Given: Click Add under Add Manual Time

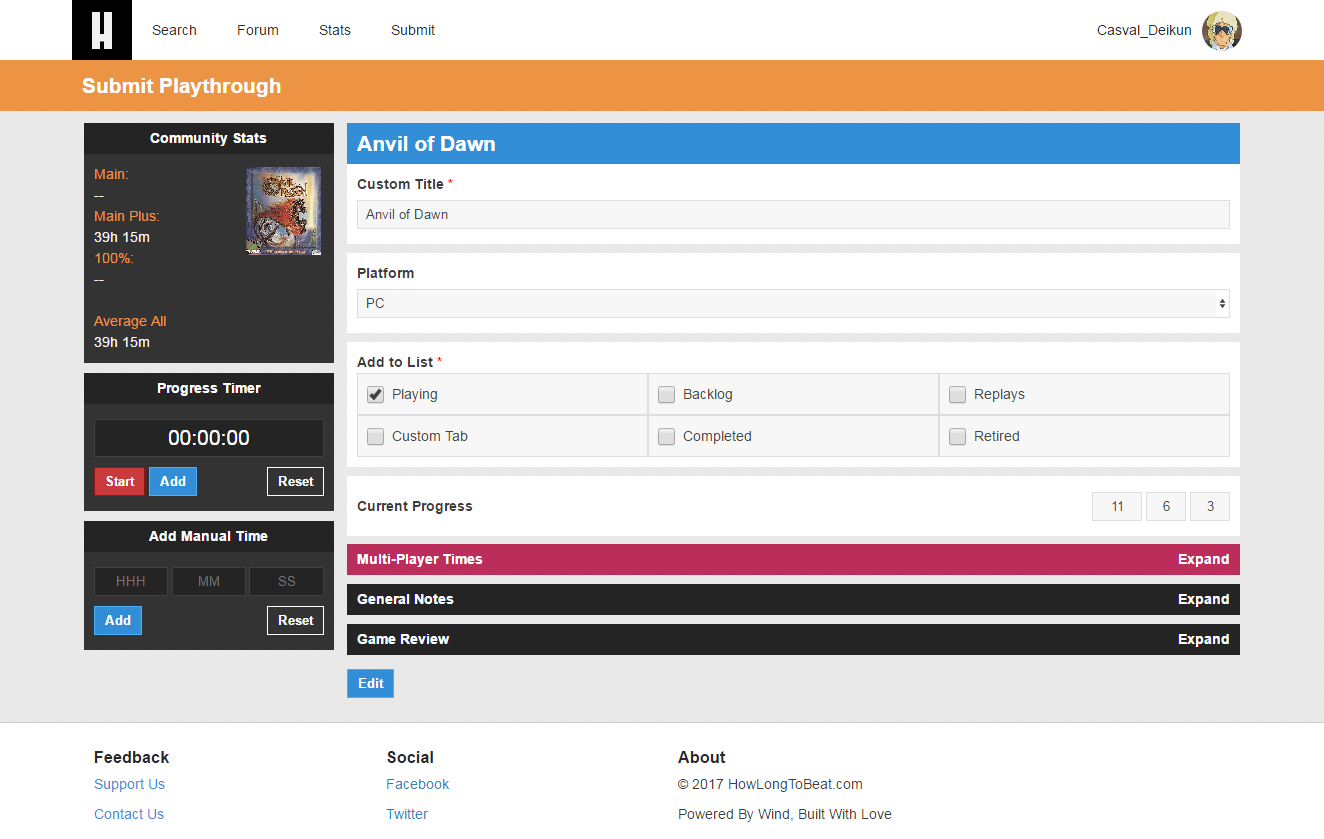Looking at the screenshot, I should coord(118,620).
